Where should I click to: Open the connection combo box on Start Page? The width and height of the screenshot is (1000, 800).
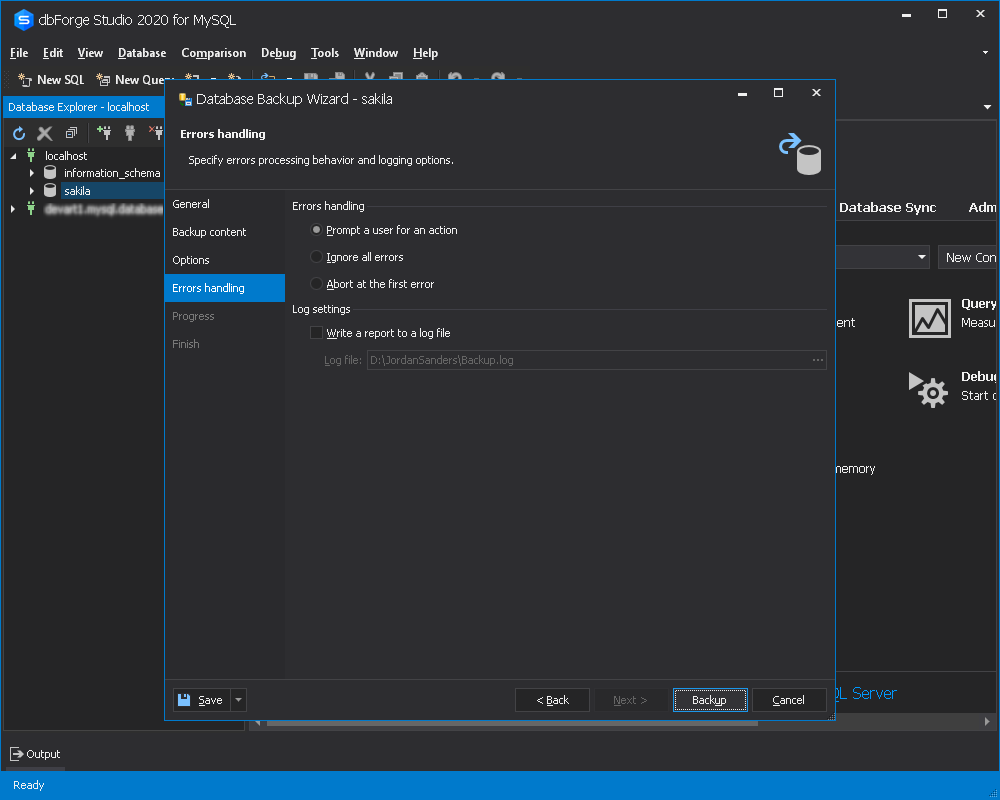(x=921, y=257)
